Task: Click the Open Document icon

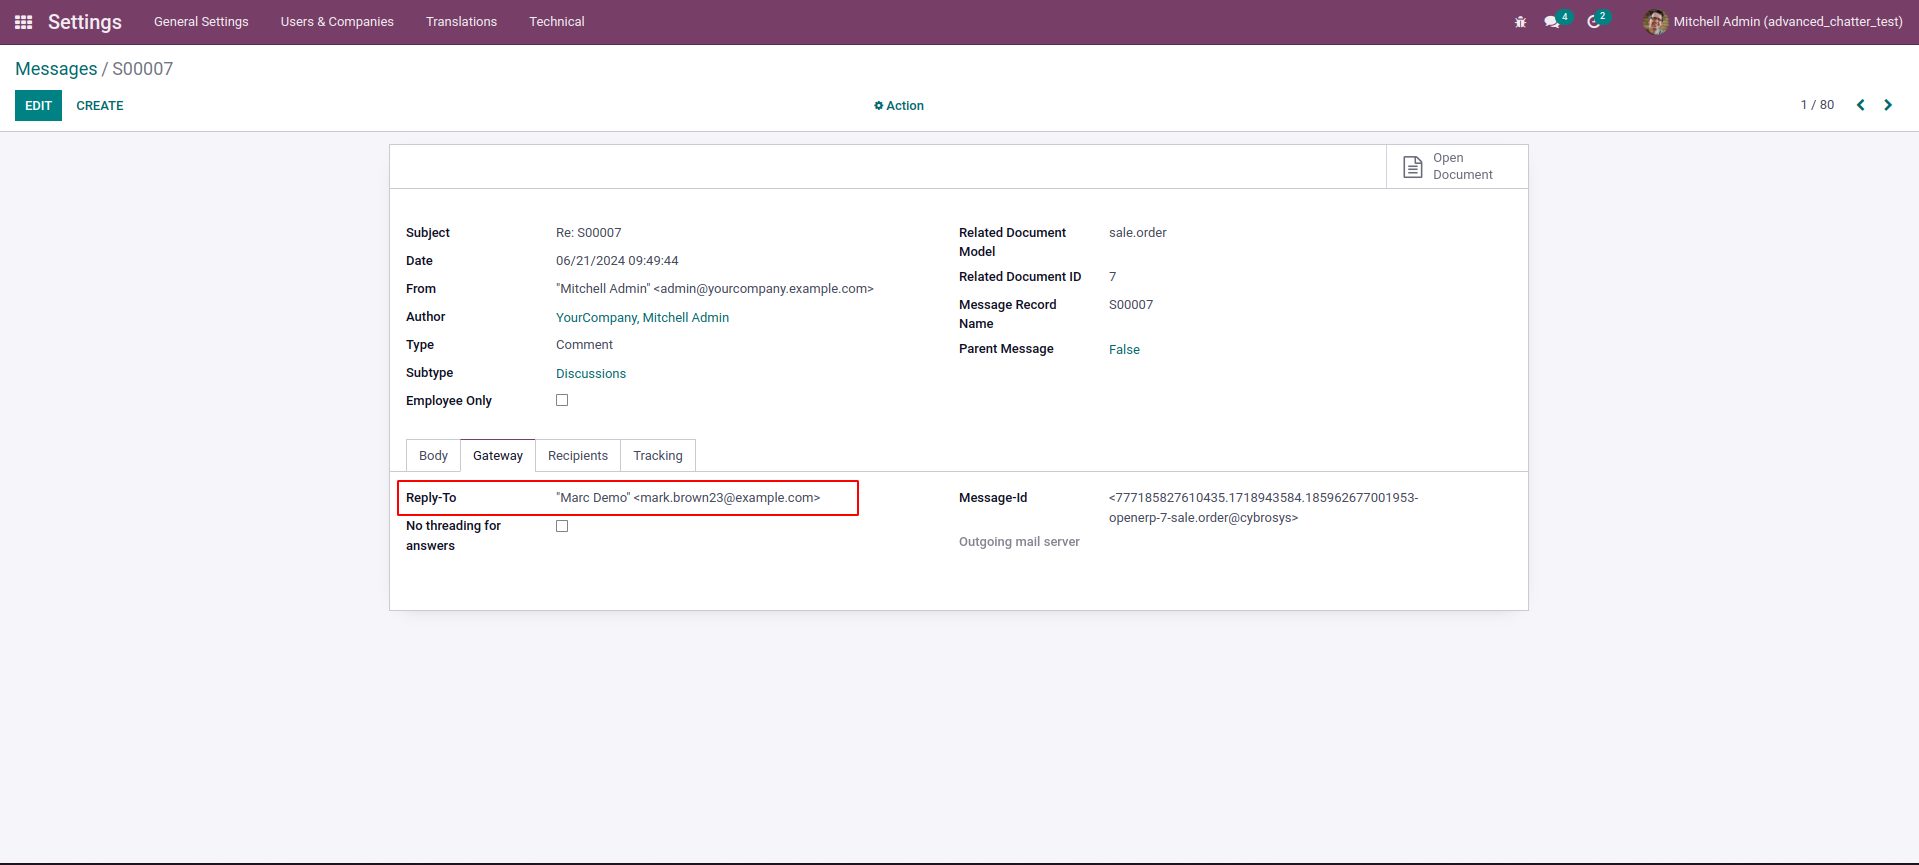Action: pos(1412,167)
